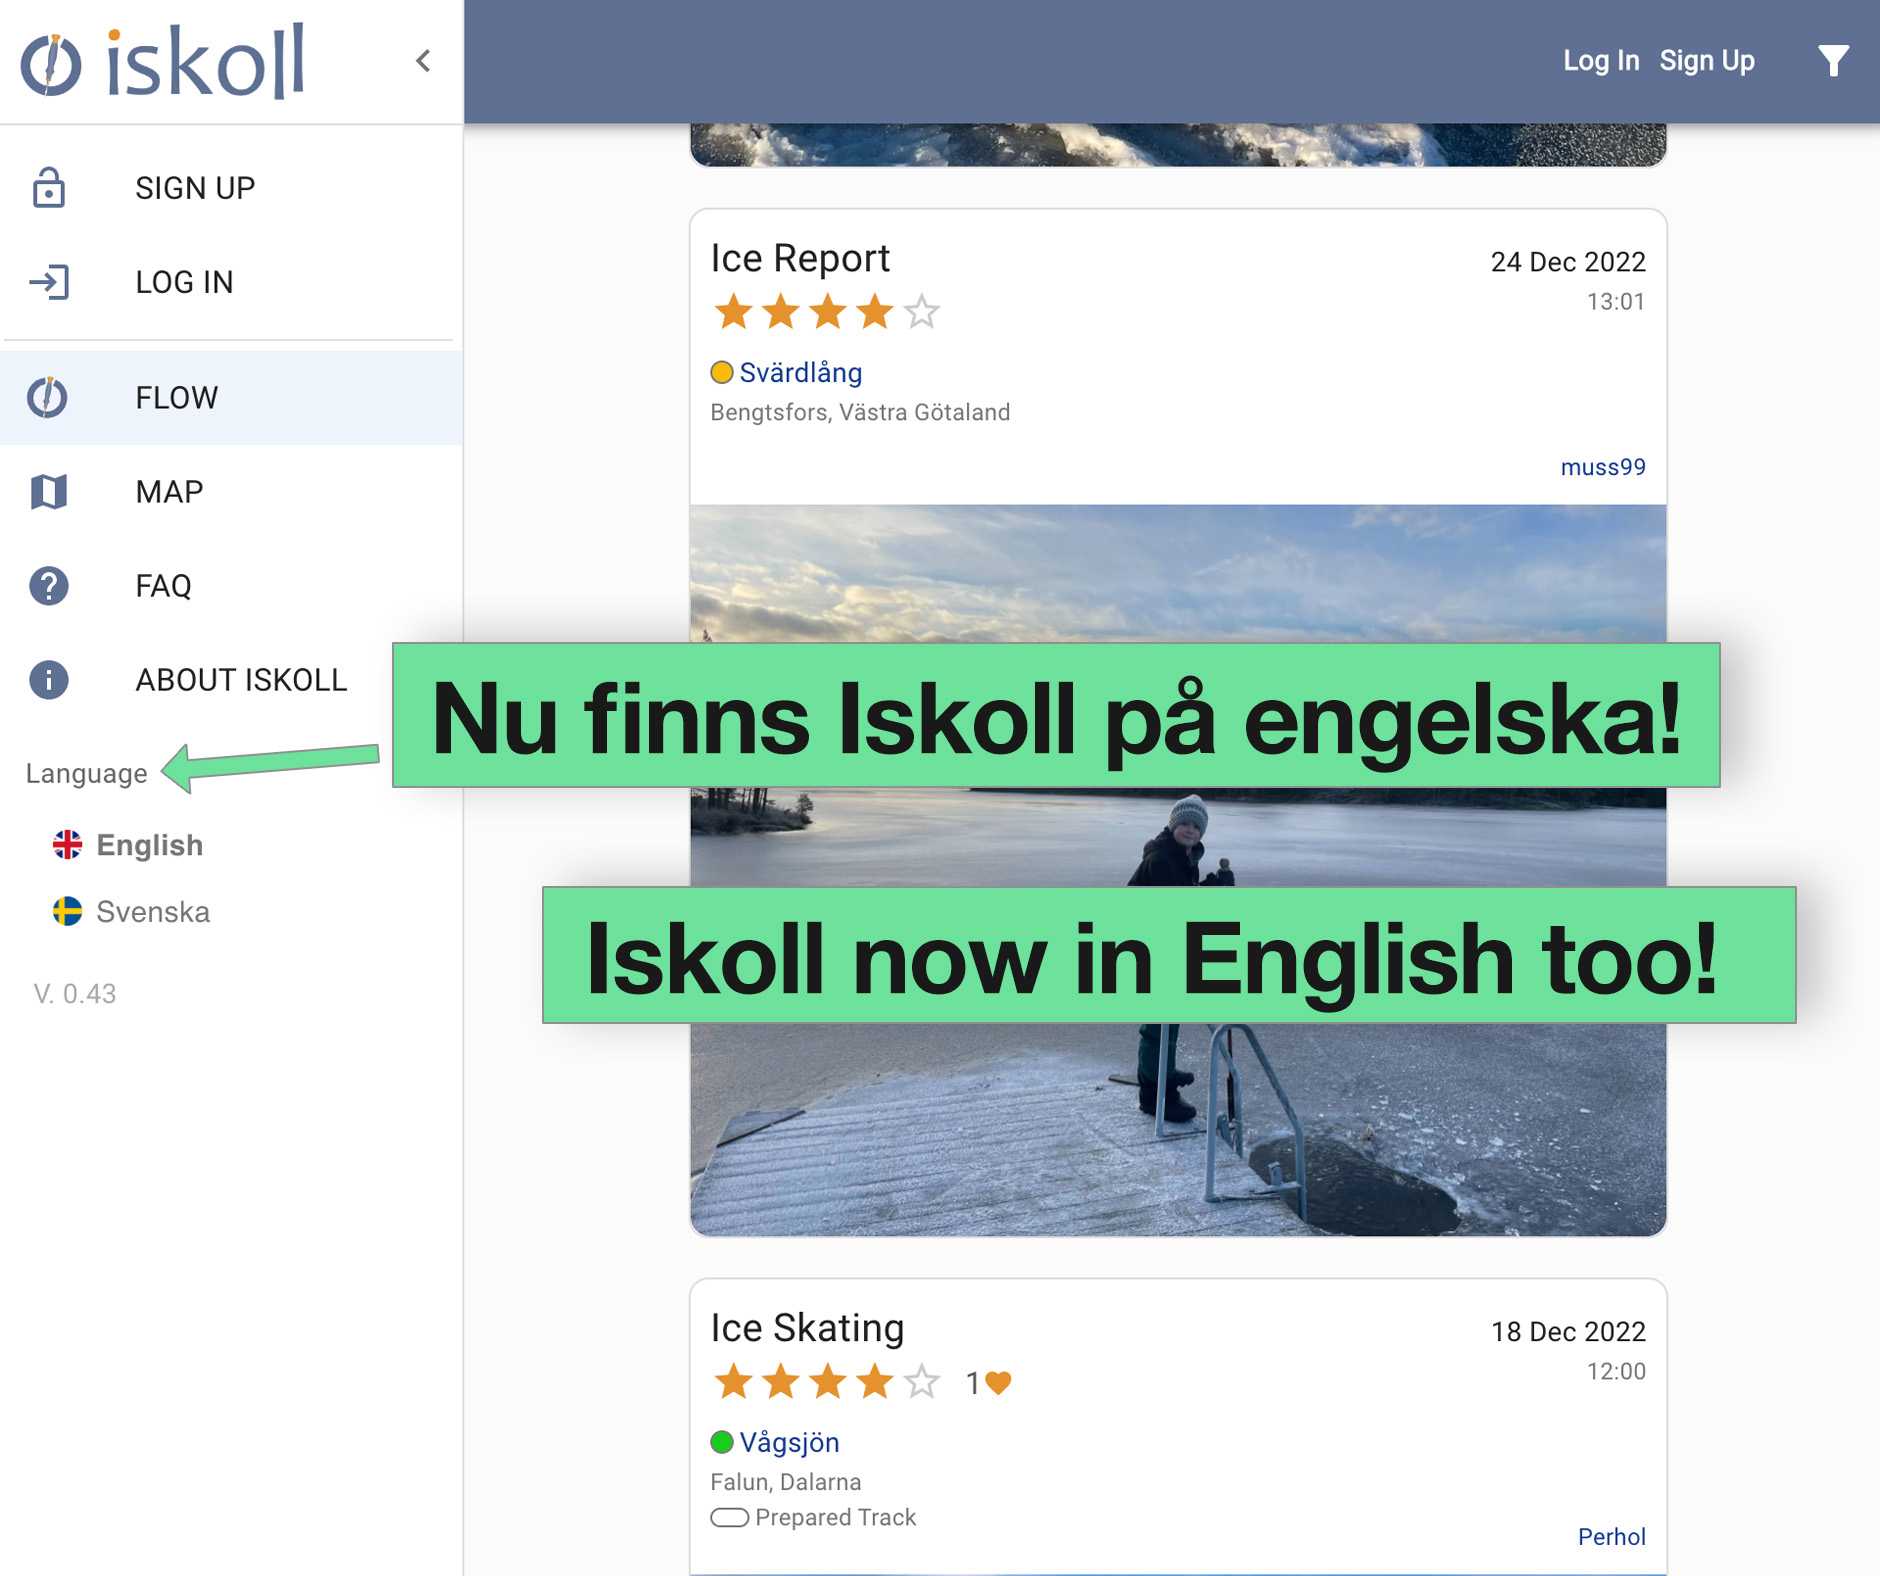Click the first star of Ice Report rating
Viewport: 1880px width, 1576px height.
click(733, 311)
